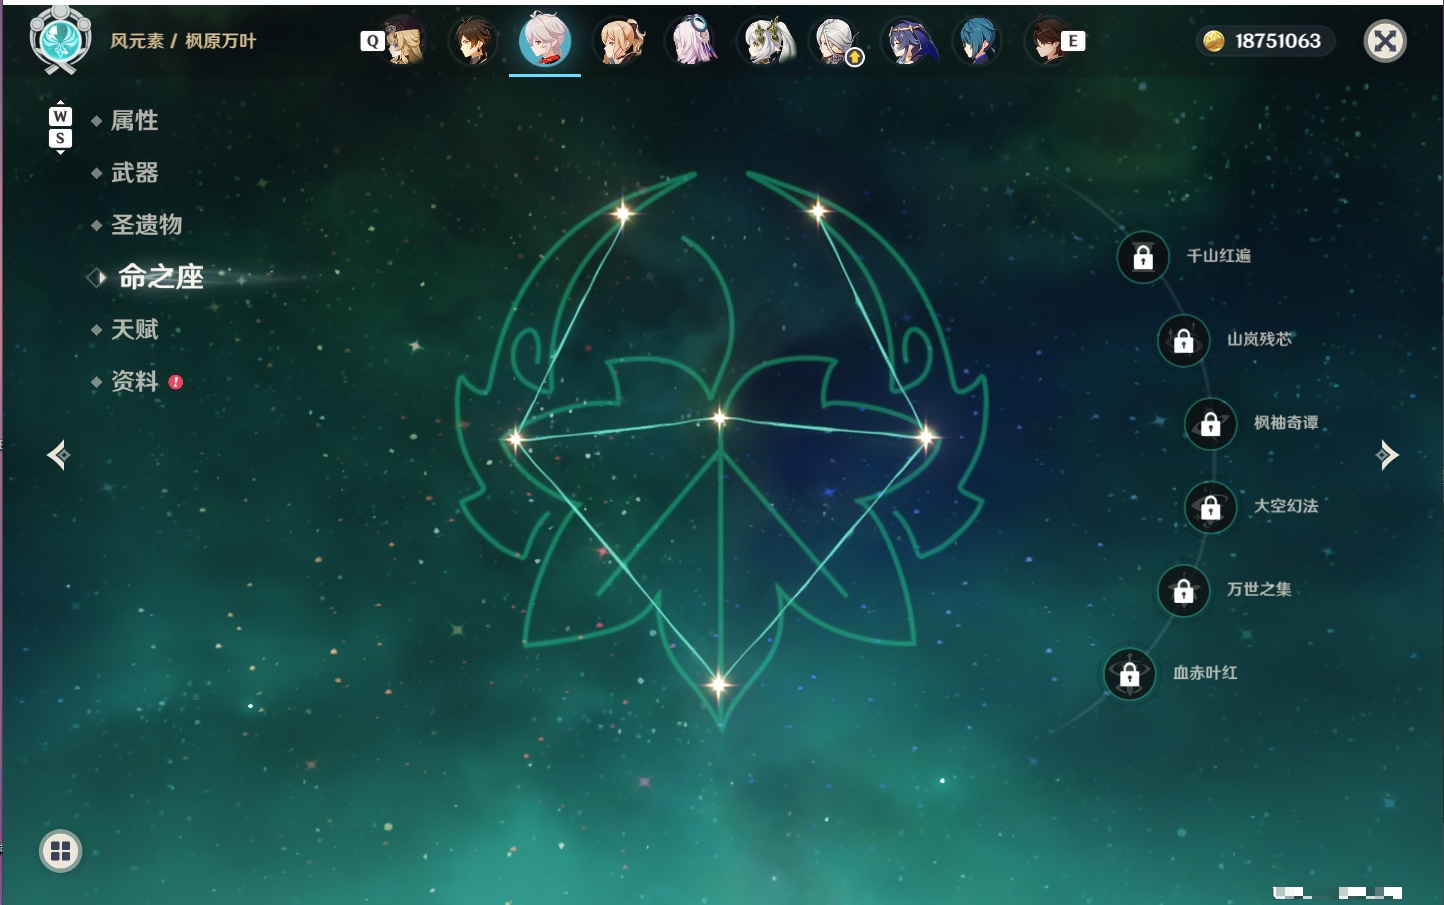1444x905 pixels.
Task: Click the 风元素 / 枫原万叶 title text
Action: coord(183,41)
